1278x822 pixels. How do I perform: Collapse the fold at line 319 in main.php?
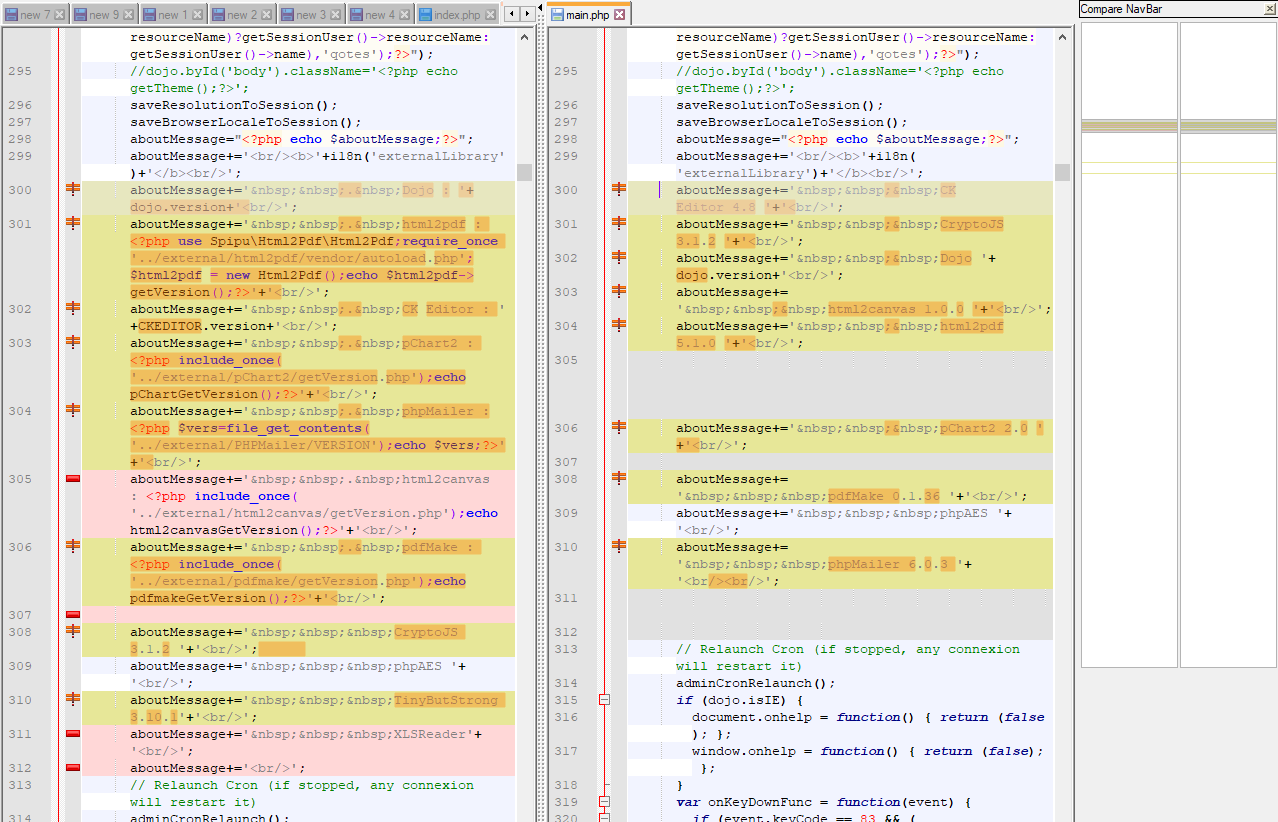coord(604,802)
